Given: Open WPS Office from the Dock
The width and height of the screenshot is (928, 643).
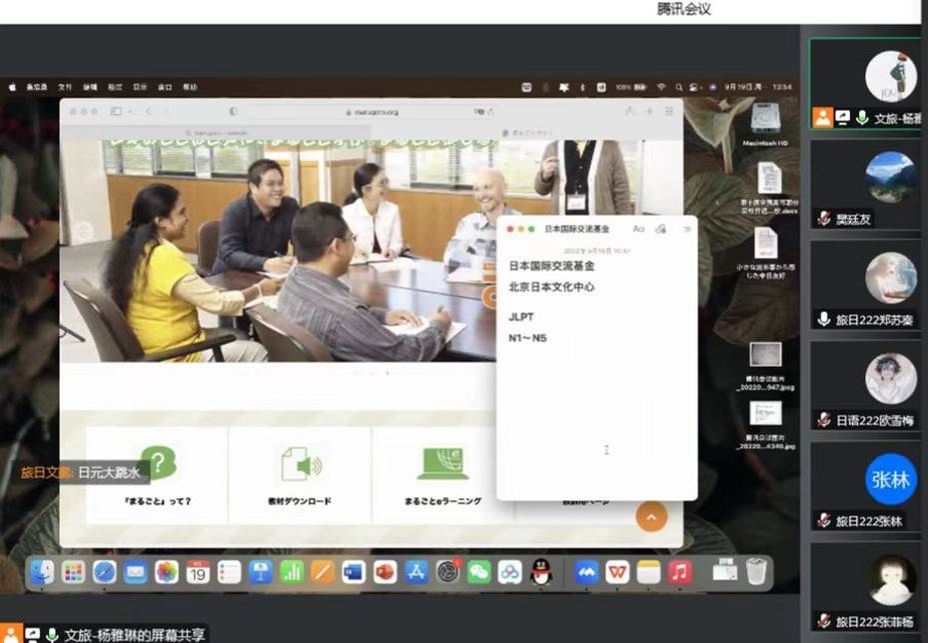Looking at the screenshot, I should point(617,572).
